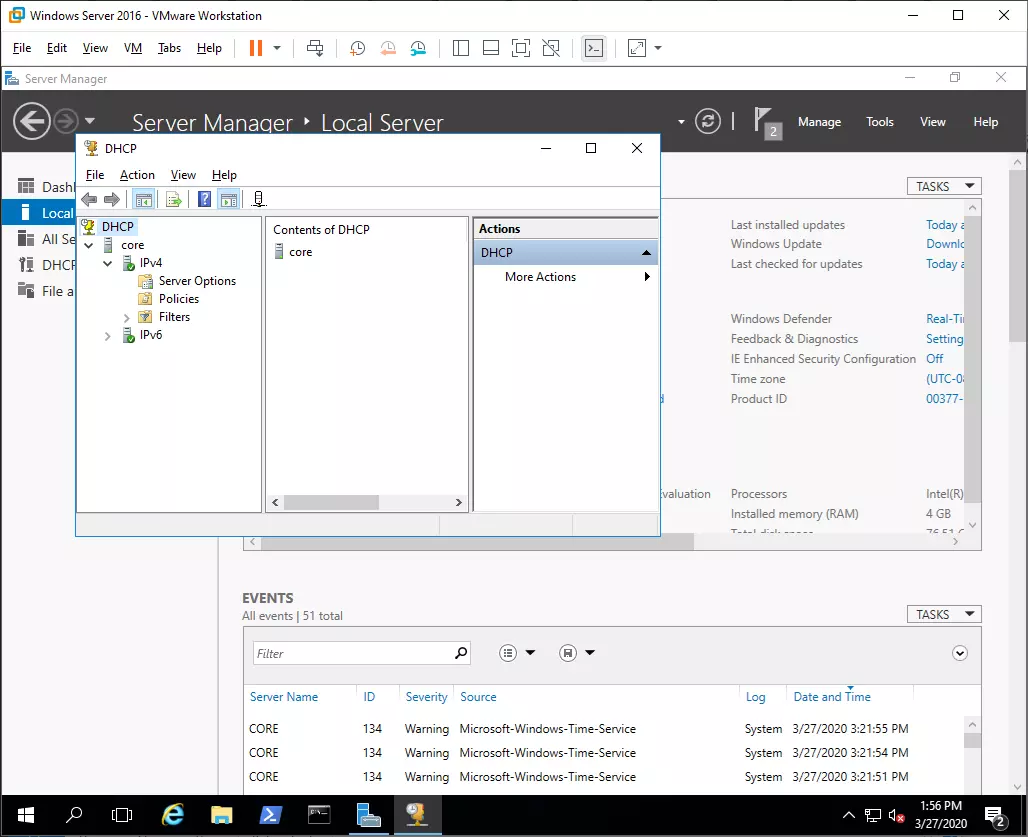The width and height of the screenshot is (1028, 837).
Task: Click the Server Manager back arrow
Action: pos(31,121)
